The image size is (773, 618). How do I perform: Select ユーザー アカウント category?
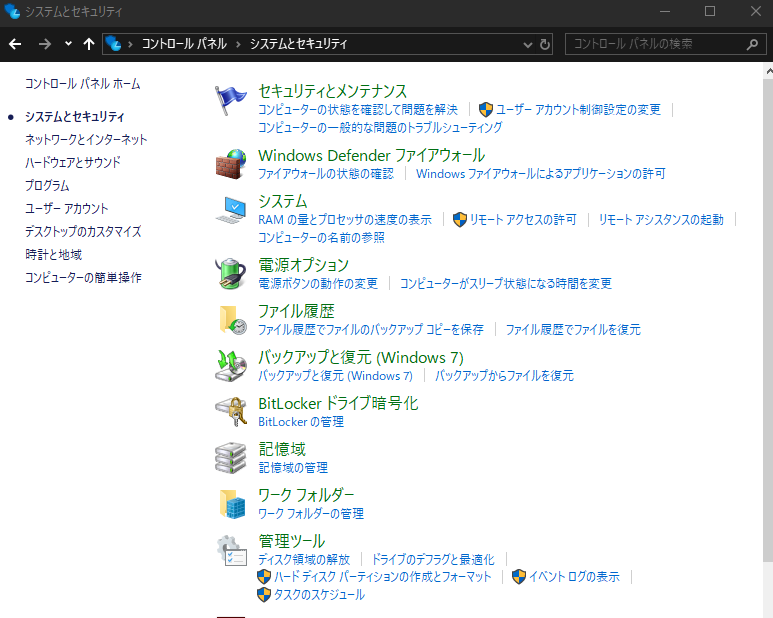pyautogui.click(x=67, y=208)
